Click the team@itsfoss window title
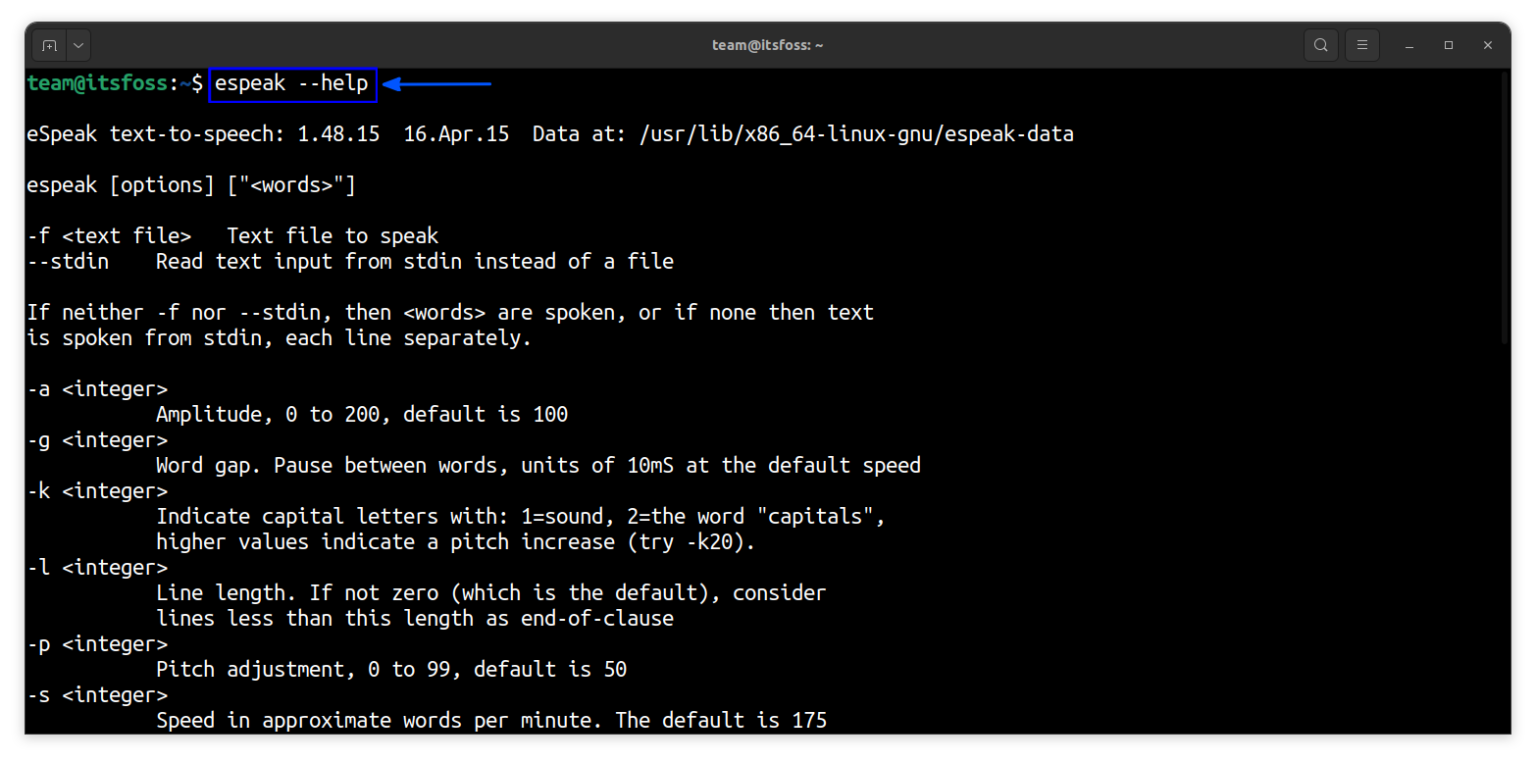Image resolution: width=1536 pixels, height=762 pixels. click(x=767, y=45)
